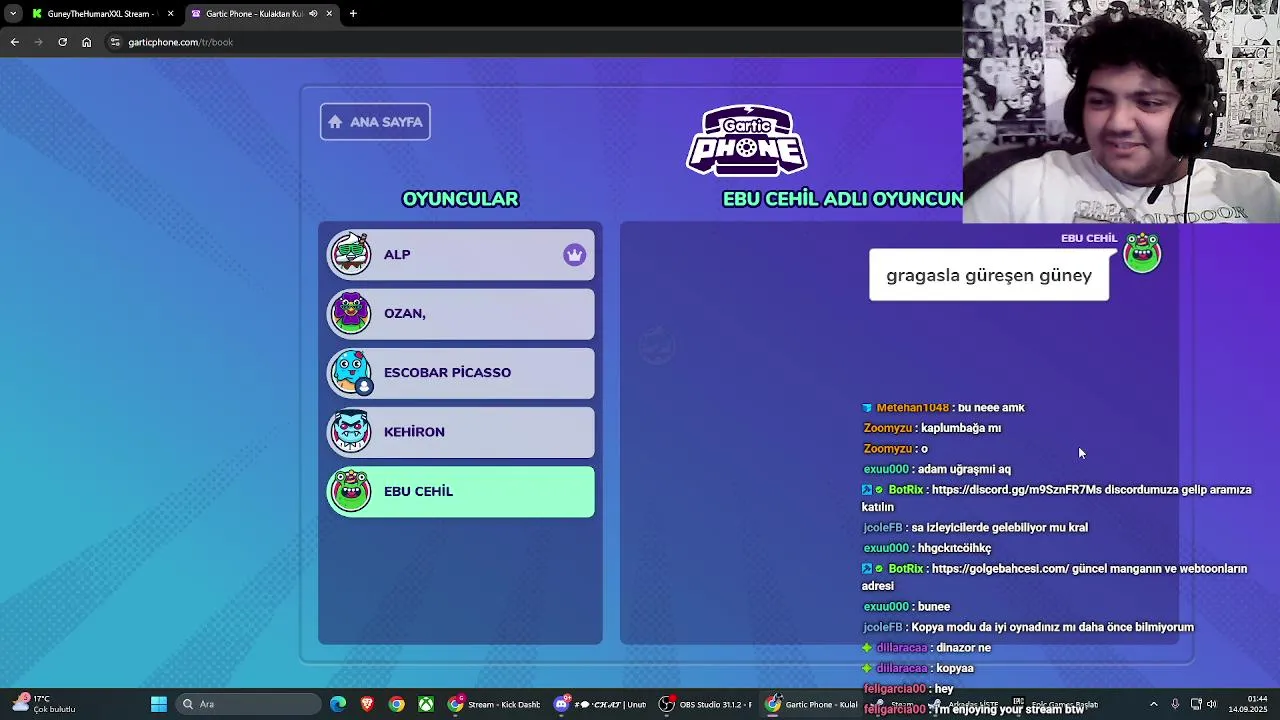Click the microphone tray icon
This screenshot has height=720, width=1280.
point(1175,704)
